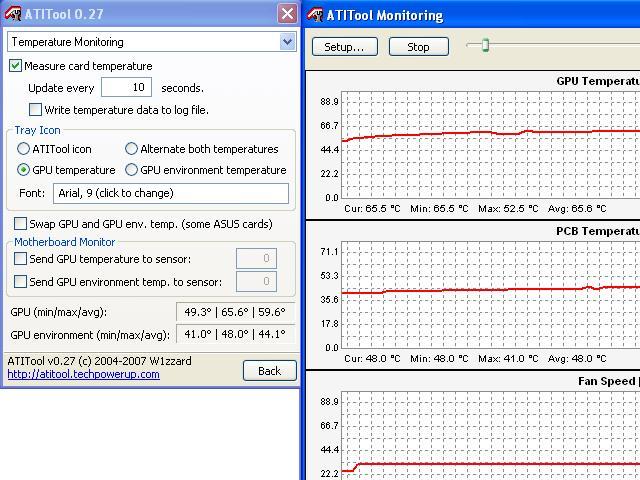Click the Monitoring window slider handle

point(485,44)
